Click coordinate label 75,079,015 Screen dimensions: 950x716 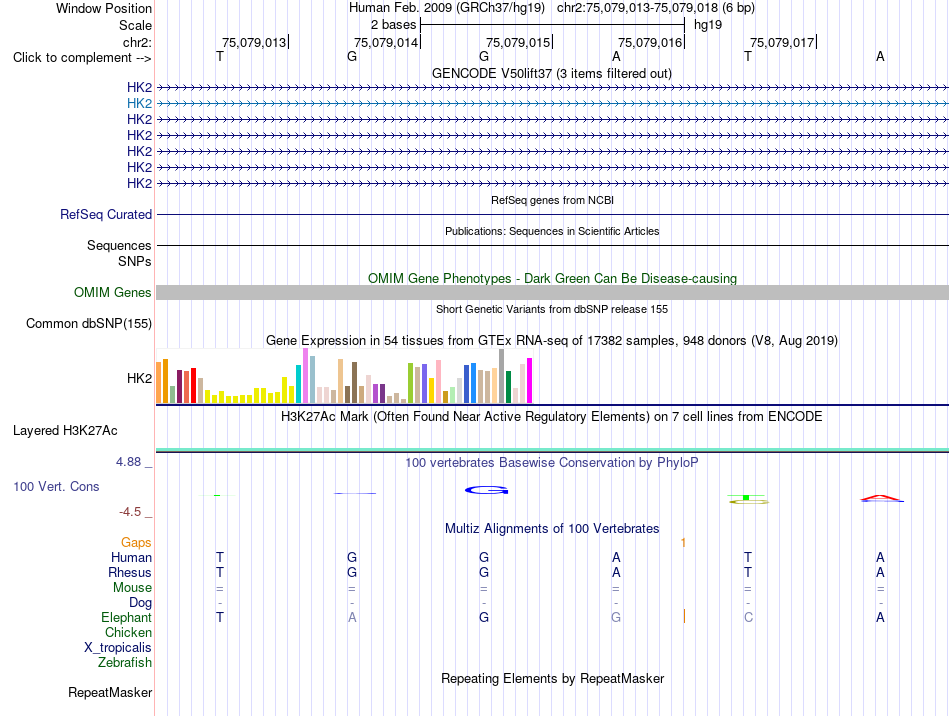click(x=518, y=42)
